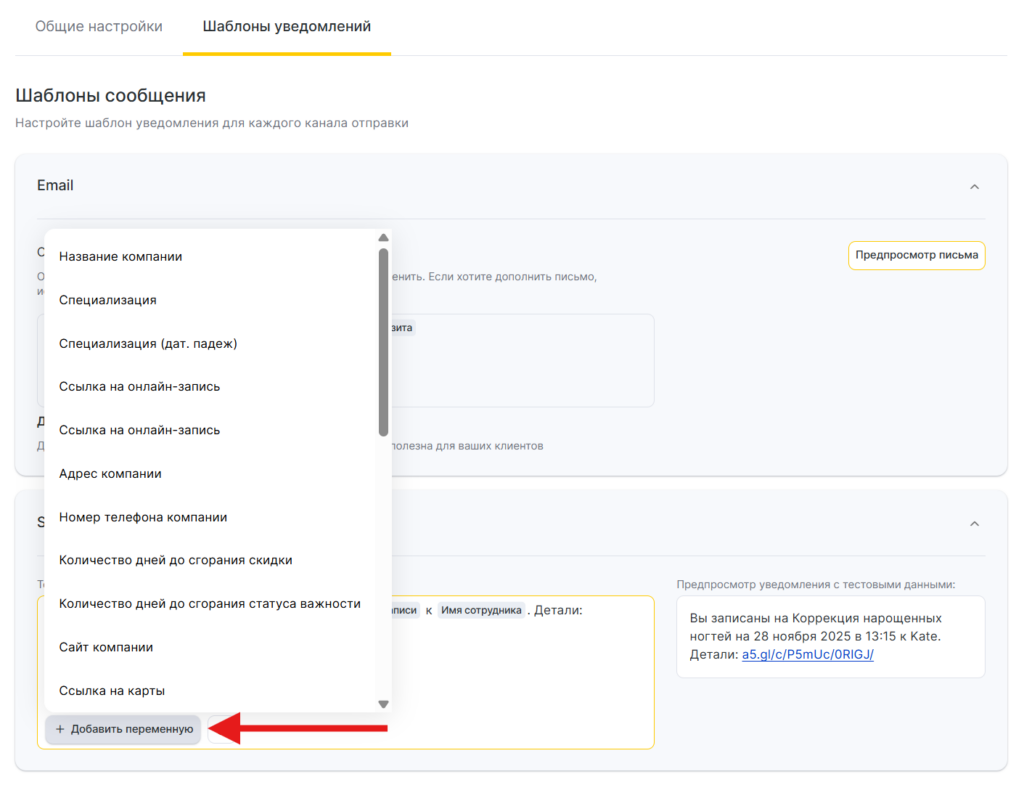This screenshot has height=785, width=1024.
Task: Select Номер телефона компании option
Action: (x=143, y=517)
